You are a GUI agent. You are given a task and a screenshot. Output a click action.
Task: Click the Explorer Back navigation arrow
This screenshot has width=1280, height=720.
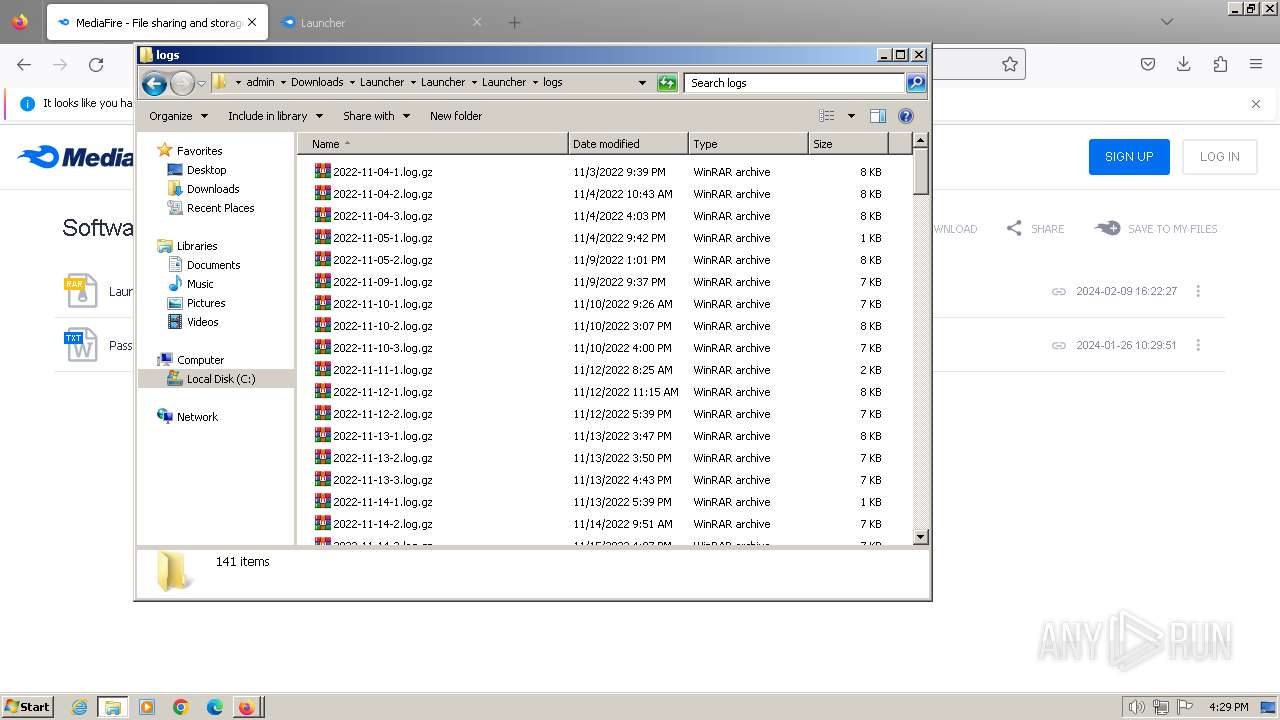(154, 83)
